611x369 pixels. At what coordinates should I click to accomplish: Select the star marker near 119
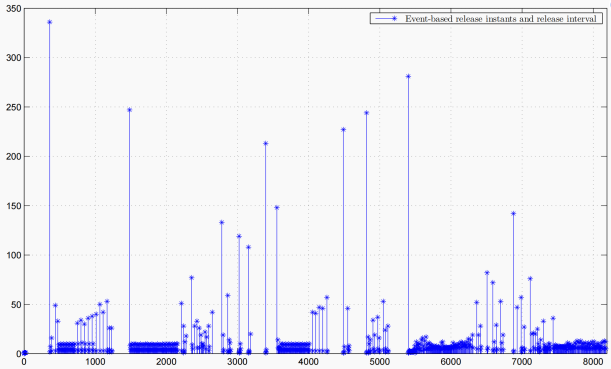click(239, 236)
